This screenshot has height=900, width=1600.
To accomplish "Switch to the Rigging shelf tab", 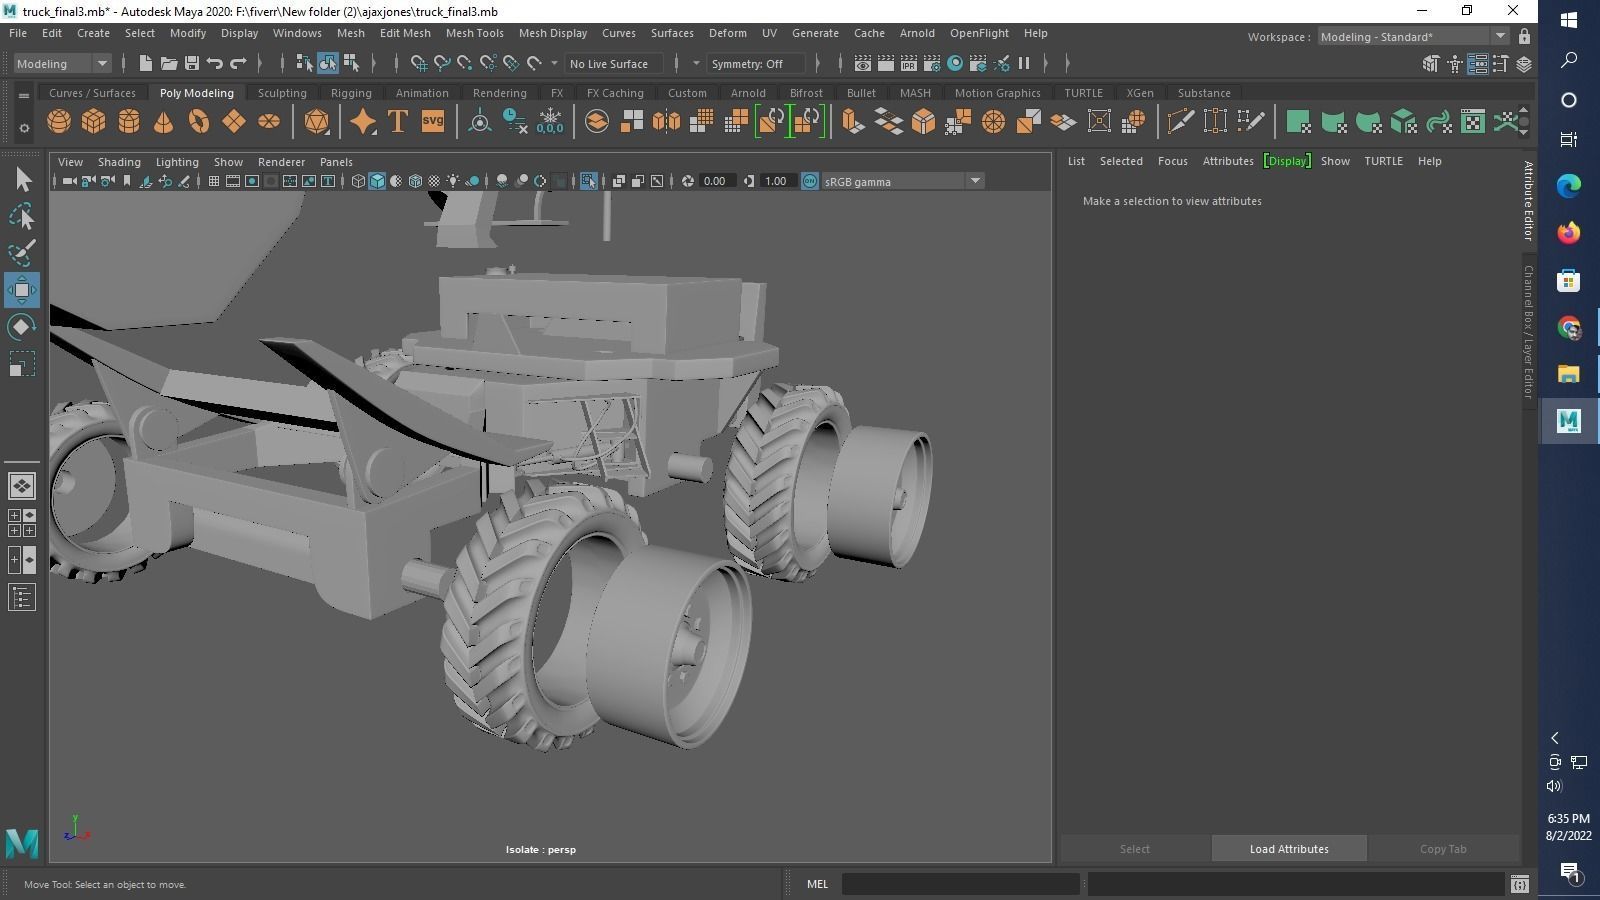I will (x=351, y=92).
